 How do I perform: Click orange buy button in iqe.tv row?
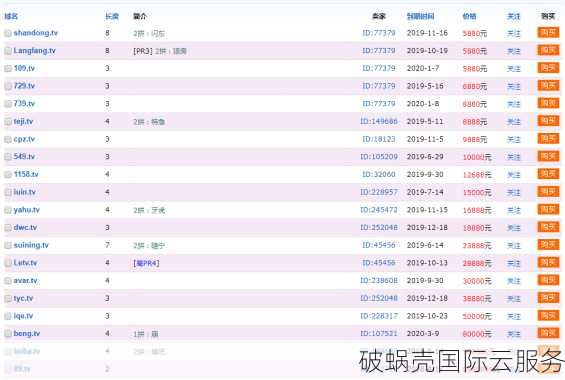(x=548, y=316)
